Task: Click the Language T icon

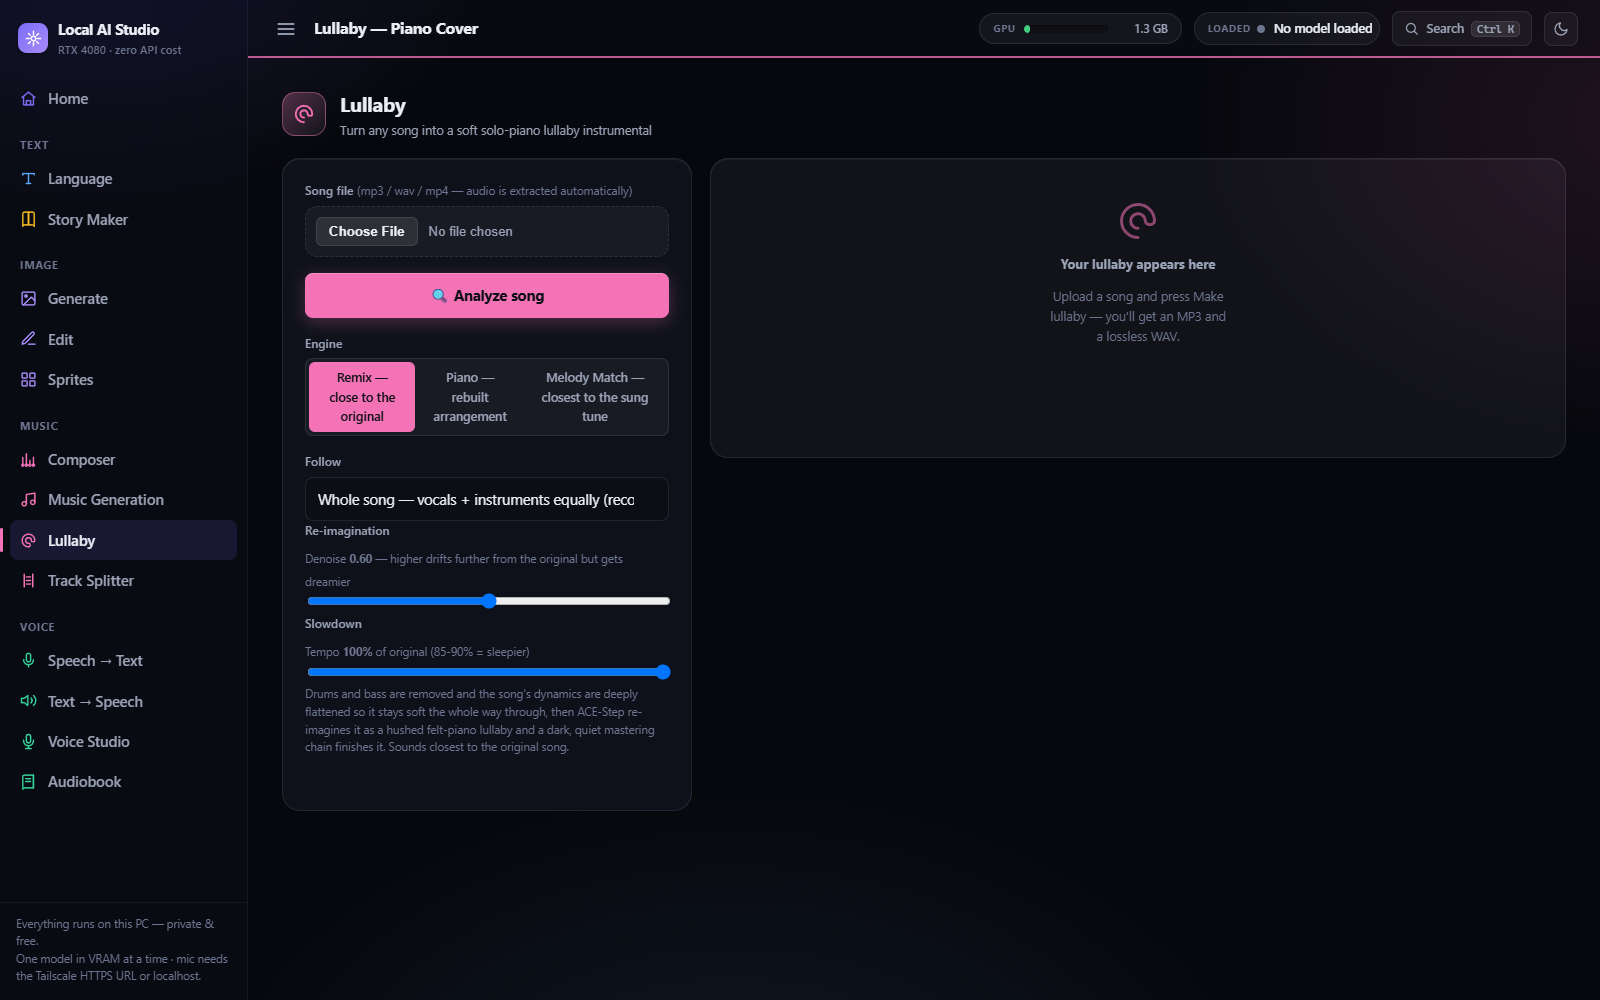Action: 29,179
